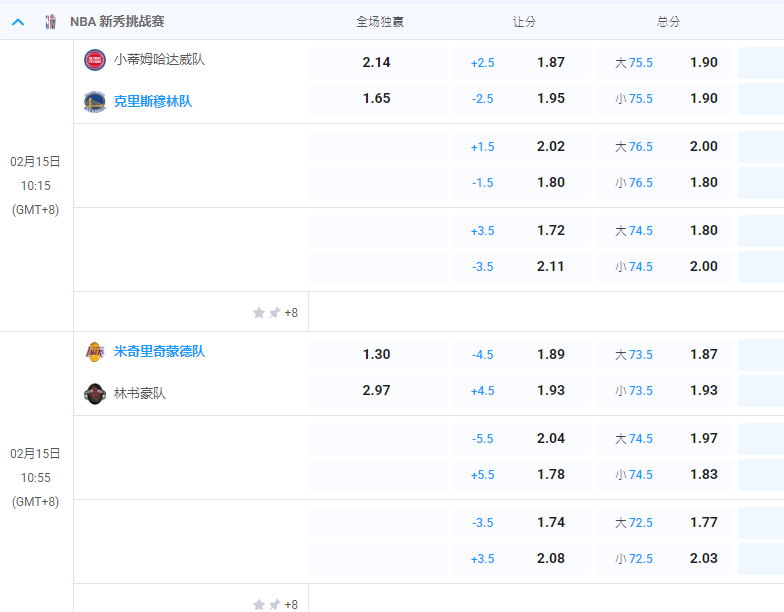Click the 小蒂姆哈达威队 team logo
Image resolution: width=784 pixels, height=612 pixels.
click(94, 60)
